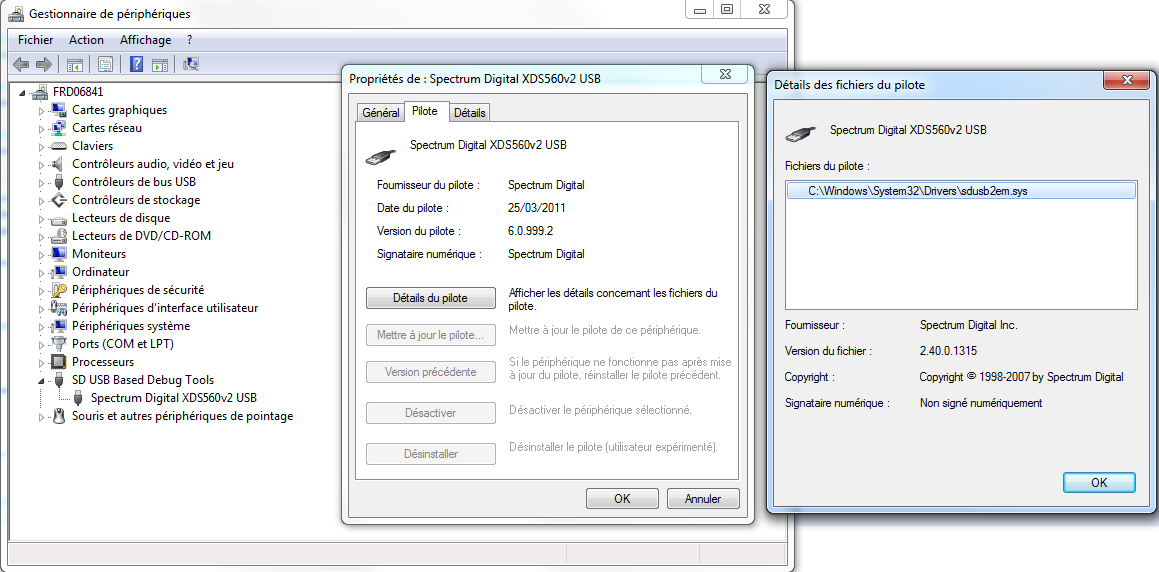
Task: Switch to the Général tab
Action: (x=381, y=113)
